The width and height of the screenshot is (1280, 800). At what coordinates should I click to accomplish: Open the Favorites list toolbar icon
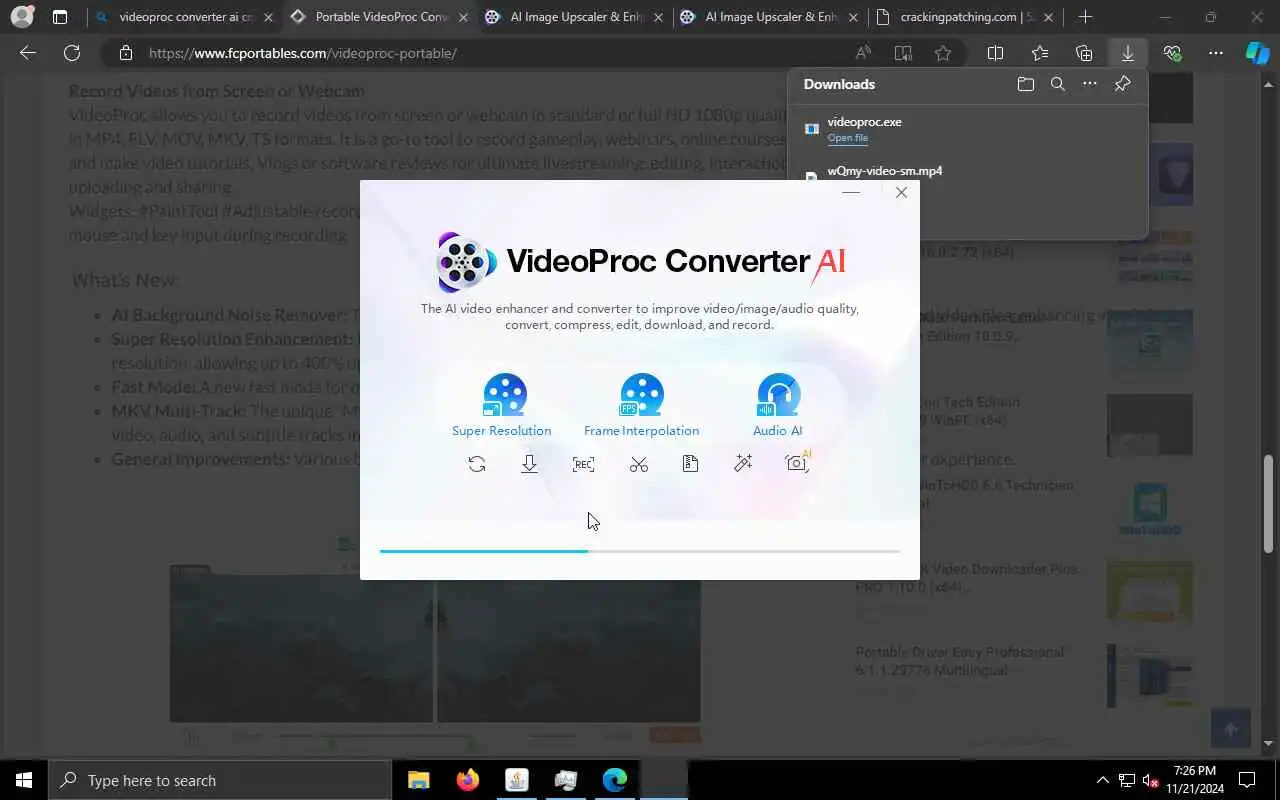pyautogui.click(x=1040, y=53)
